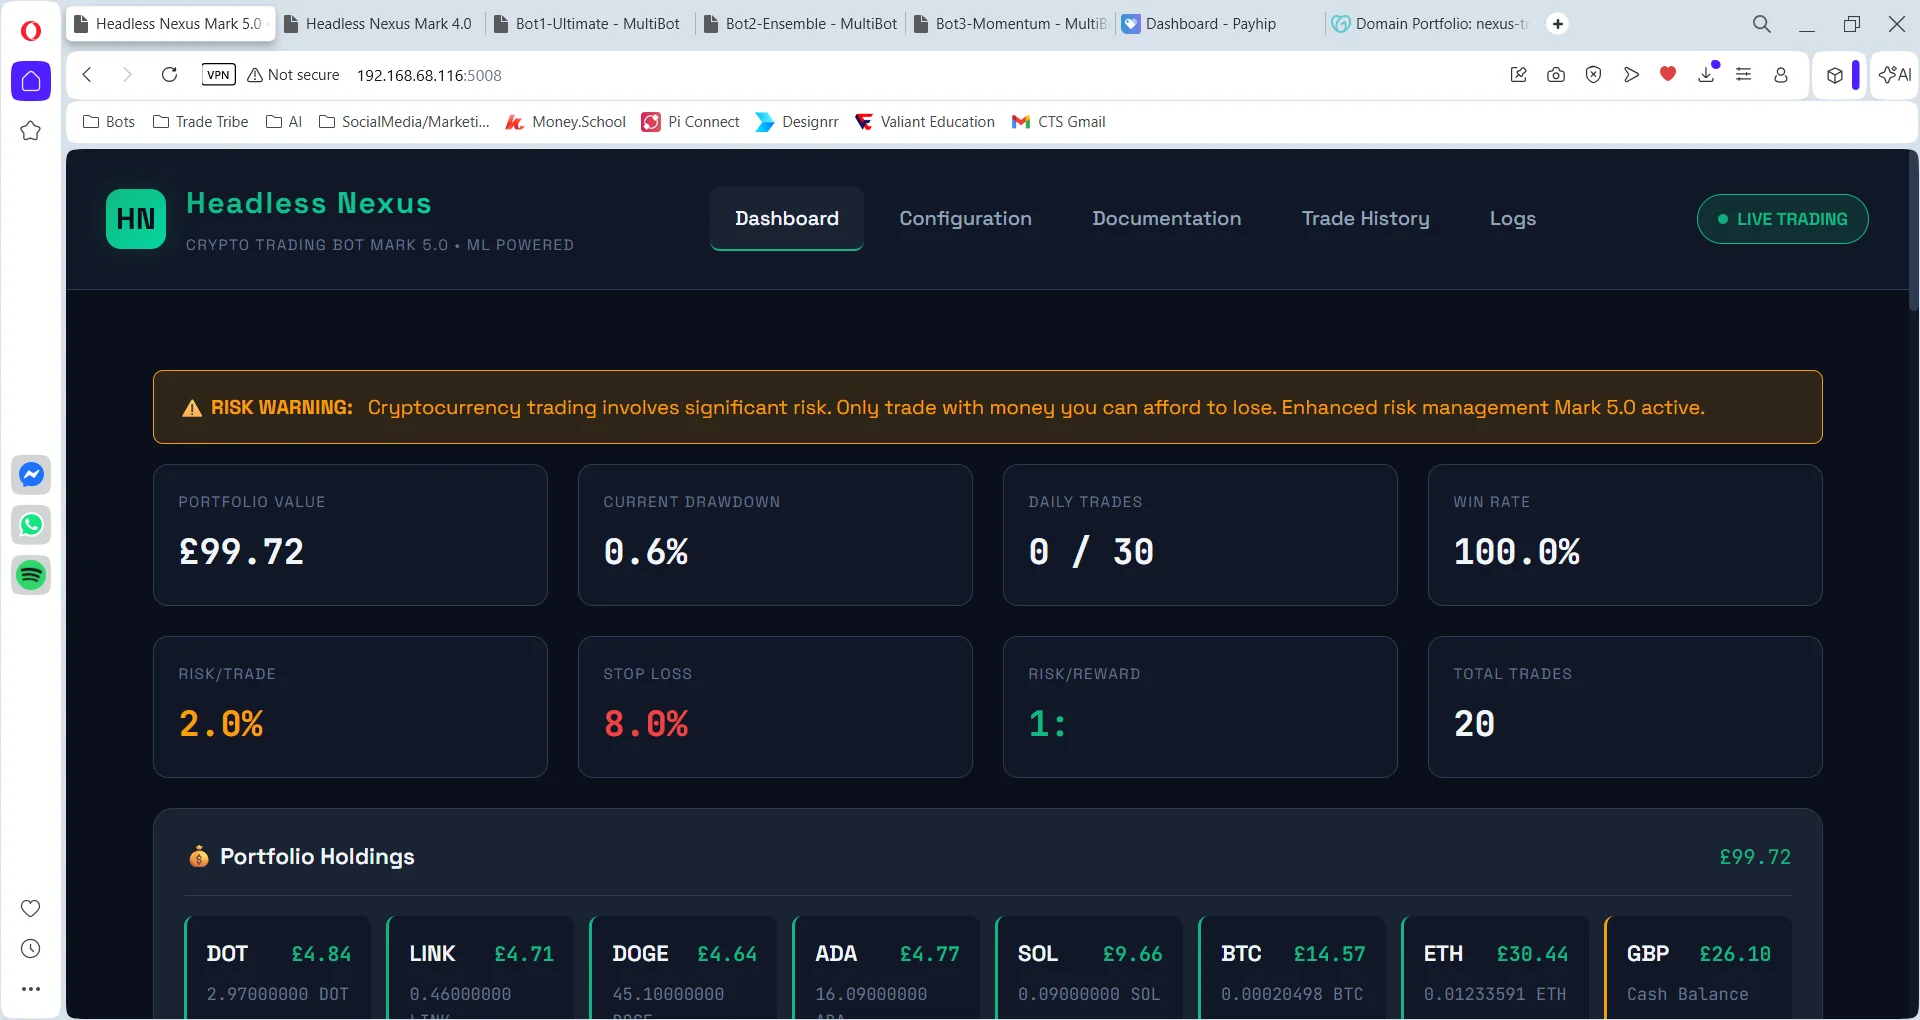
Task: Toggle the ad-blocker shield icon
Action: click(x=1593, y=74)
